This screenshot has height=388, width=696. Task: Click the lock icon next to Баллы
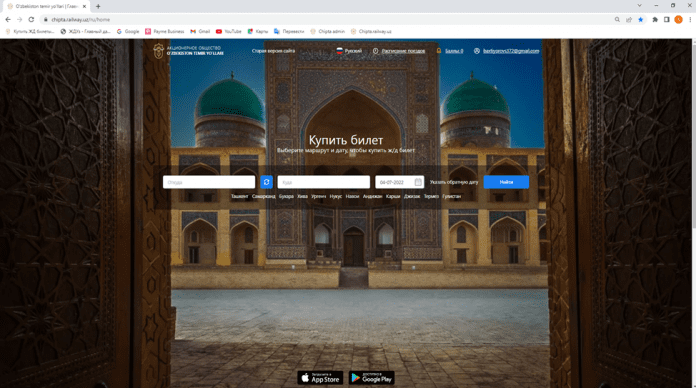439,51
